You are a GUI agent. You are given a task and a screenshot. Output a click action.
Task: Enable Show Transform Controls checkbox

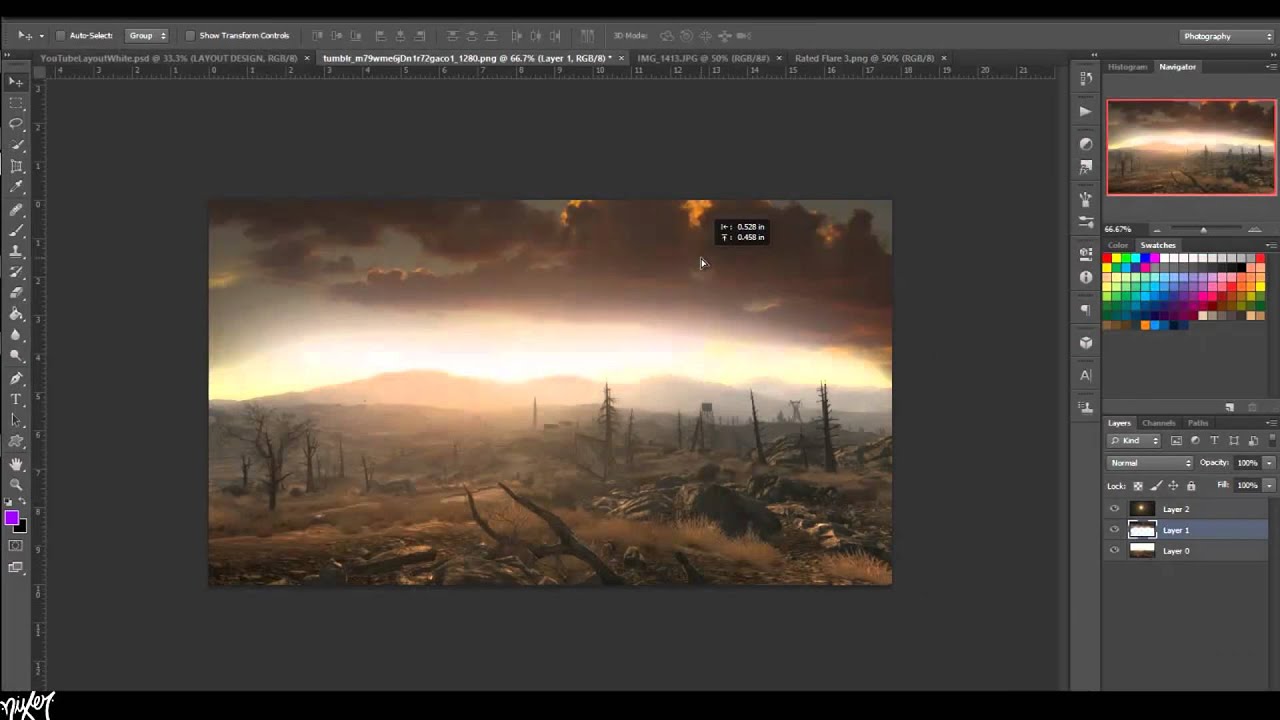pos(190,36)
